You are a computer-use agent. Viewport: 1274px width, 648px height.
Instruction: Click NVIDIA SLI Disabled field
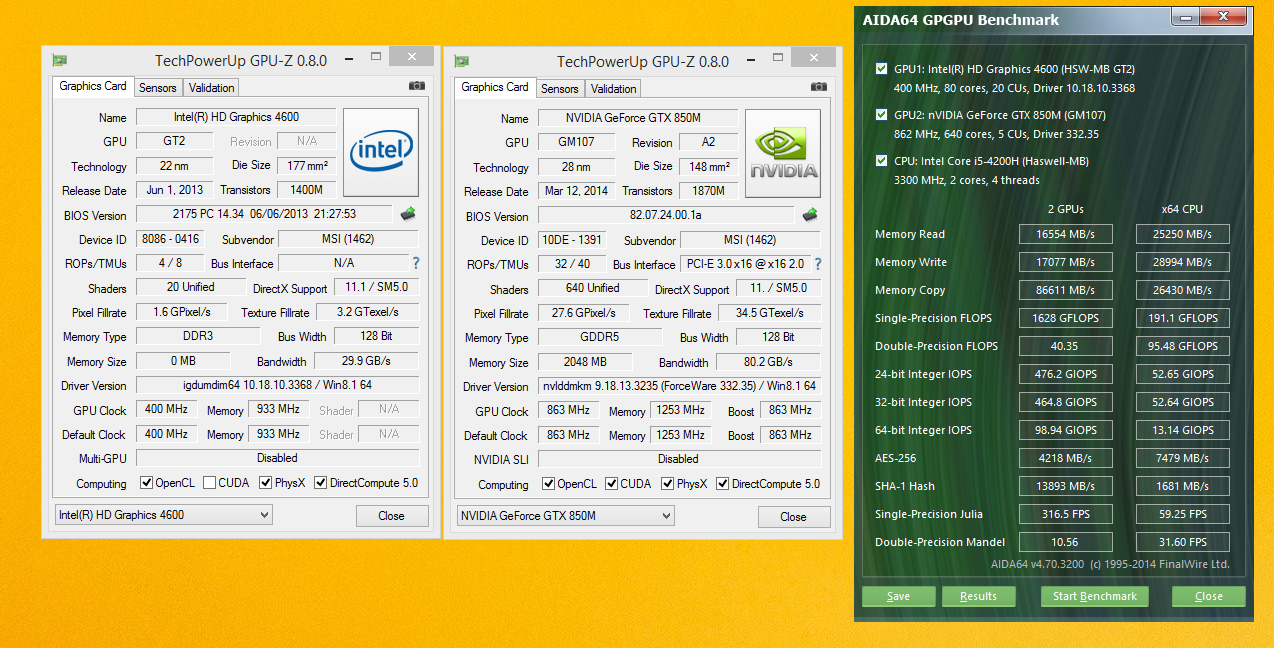[x=679, y=459]
